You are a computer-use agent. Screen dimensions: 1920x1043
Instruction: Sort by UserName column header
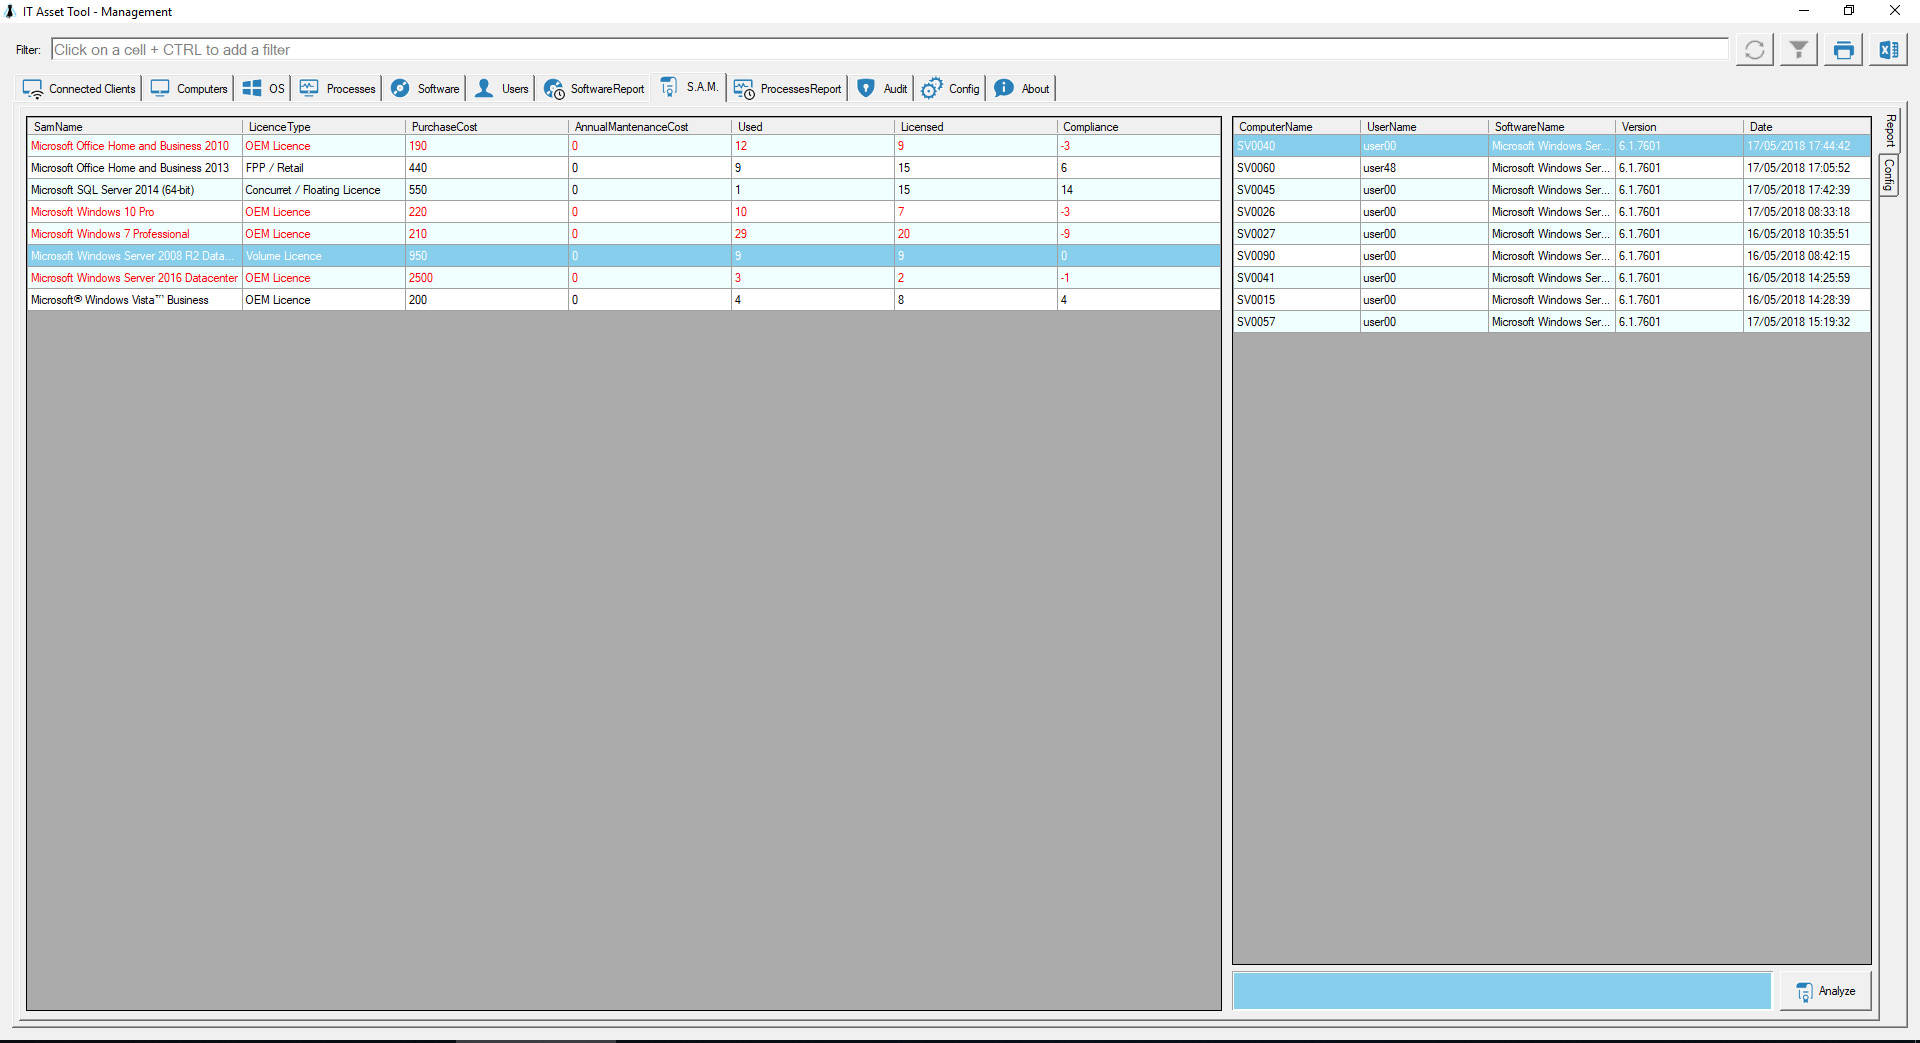(x=1425, y=127)
